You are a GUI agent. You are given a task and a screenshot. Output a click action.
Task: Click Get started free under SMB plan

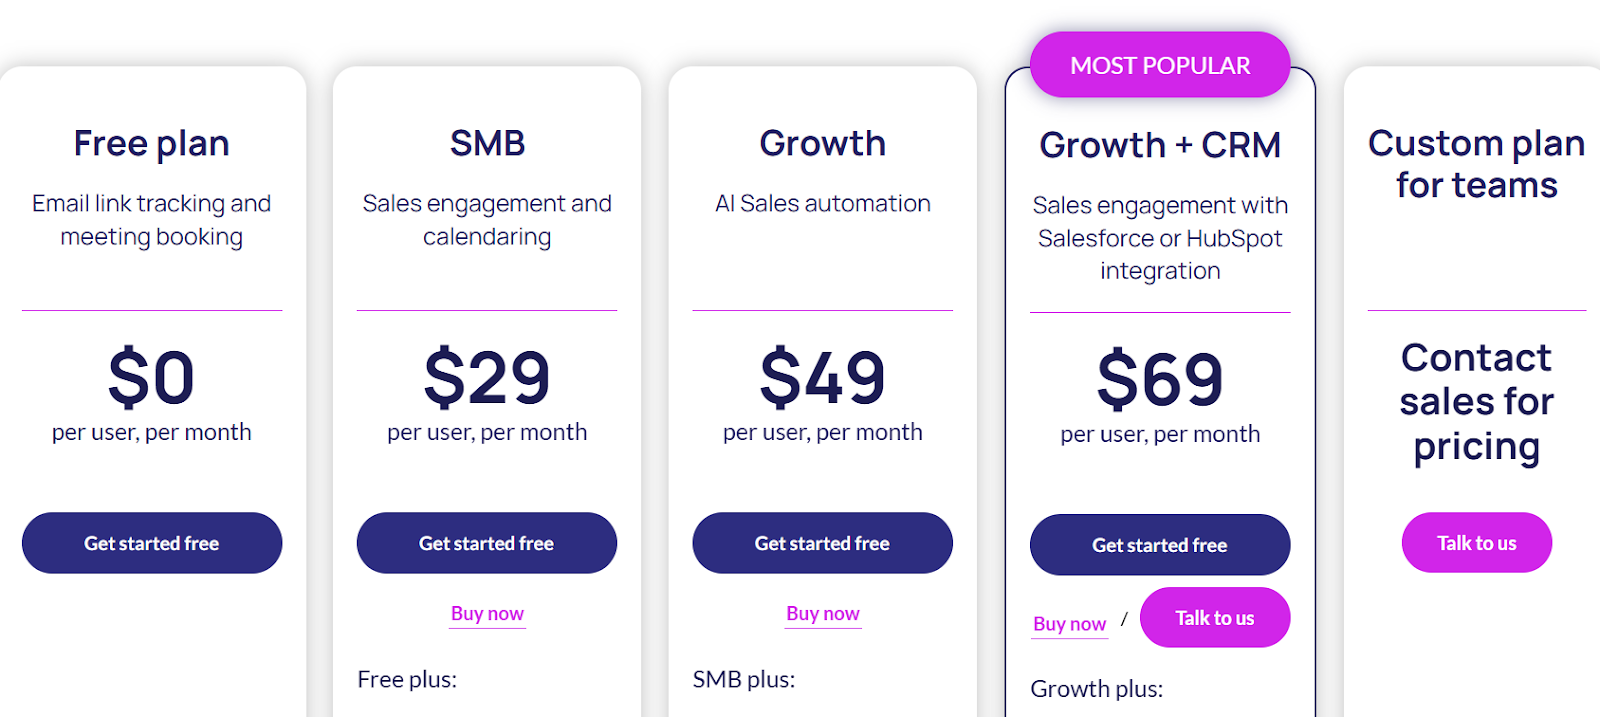[x=486, y=543]
